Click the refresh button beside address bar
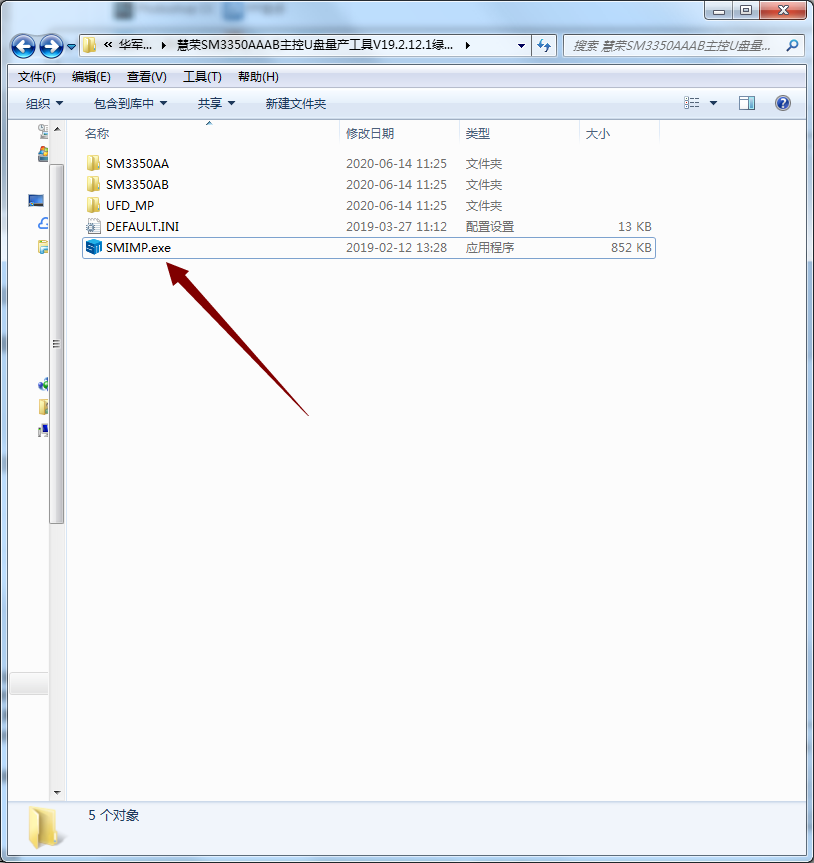 click(x=544, y=46)
